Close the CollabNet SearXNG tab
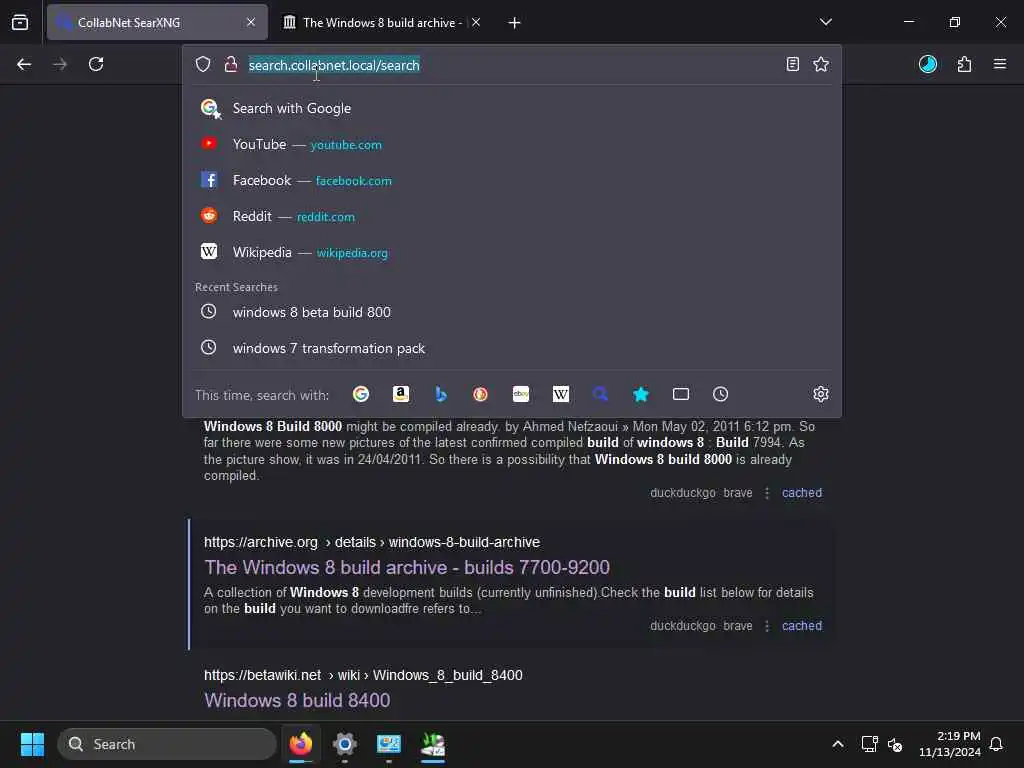Image resolution: width=1024 pixels, height=768 pixels. point(251,22)
